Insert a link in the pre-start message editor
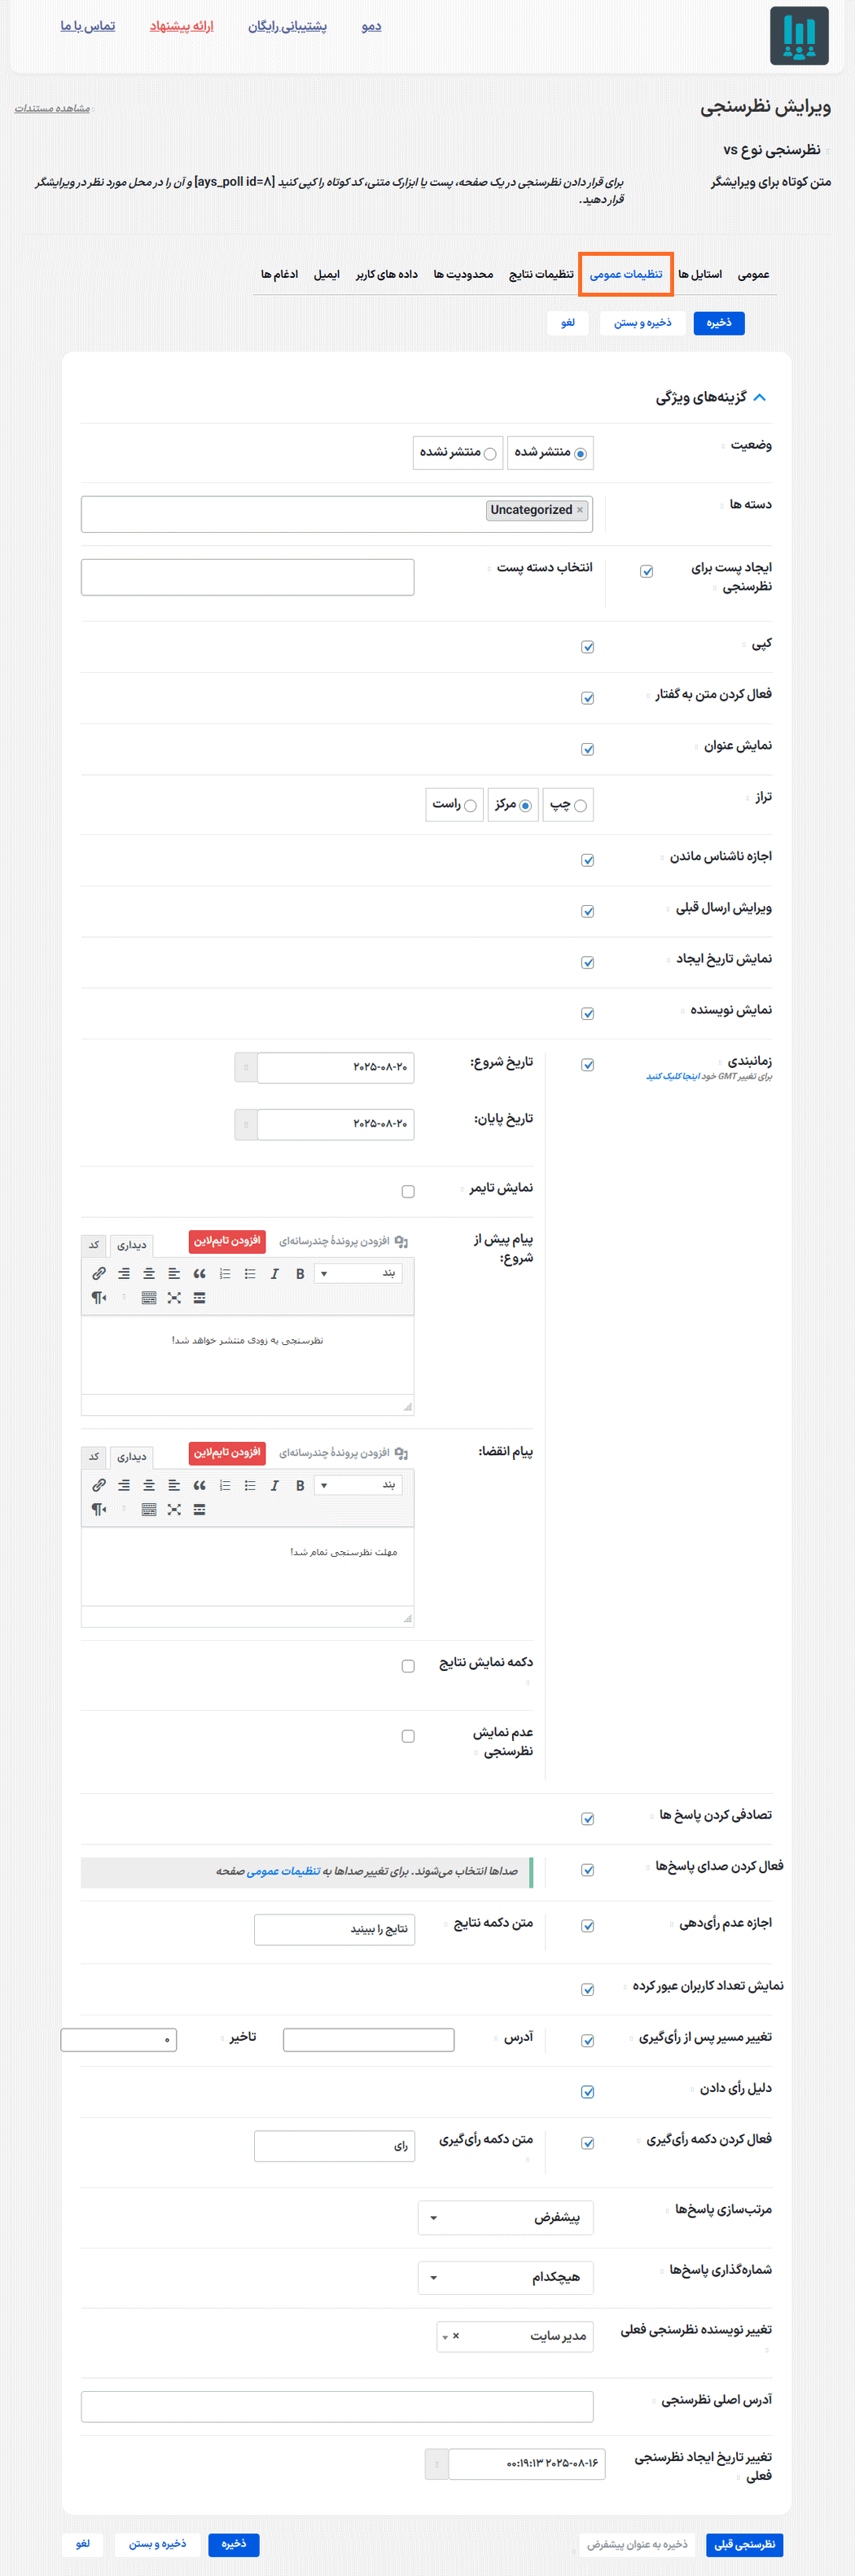The image size is (855, 2576). click(99, 1273)
